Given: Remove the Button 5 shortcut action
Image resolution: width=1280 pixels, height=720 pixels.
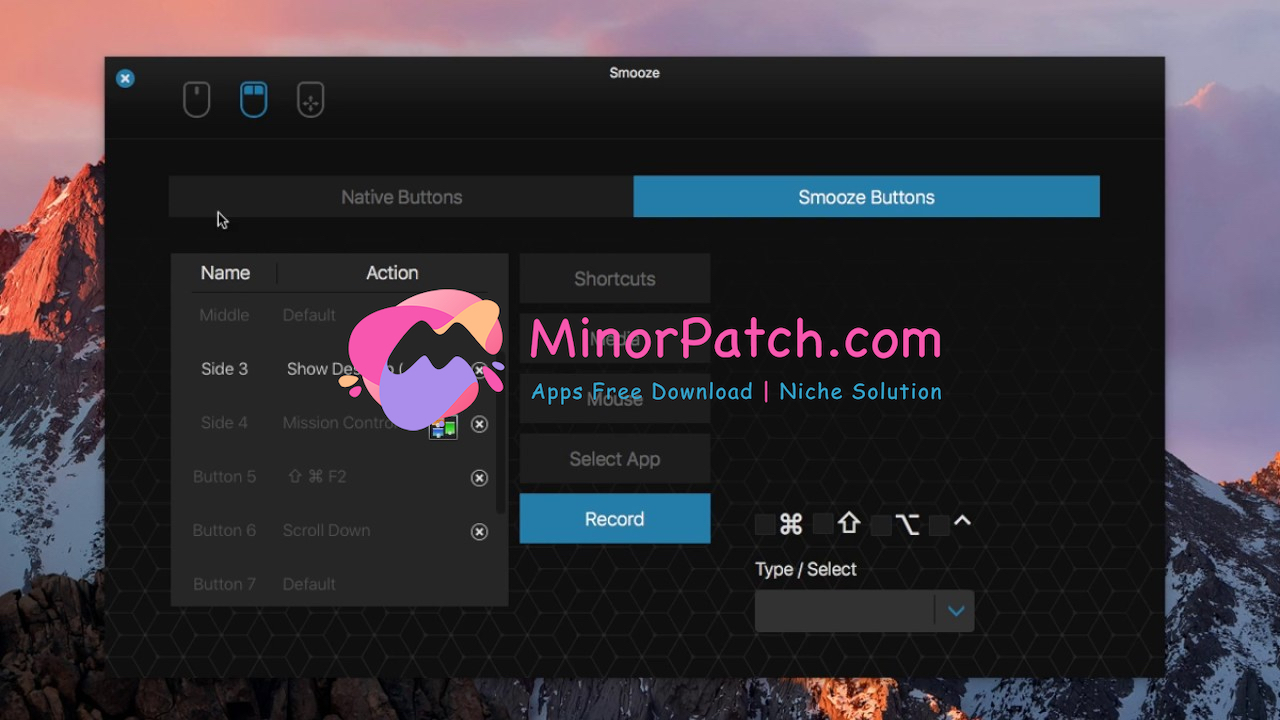Looking at the screenshot, I should pos(479,478).
